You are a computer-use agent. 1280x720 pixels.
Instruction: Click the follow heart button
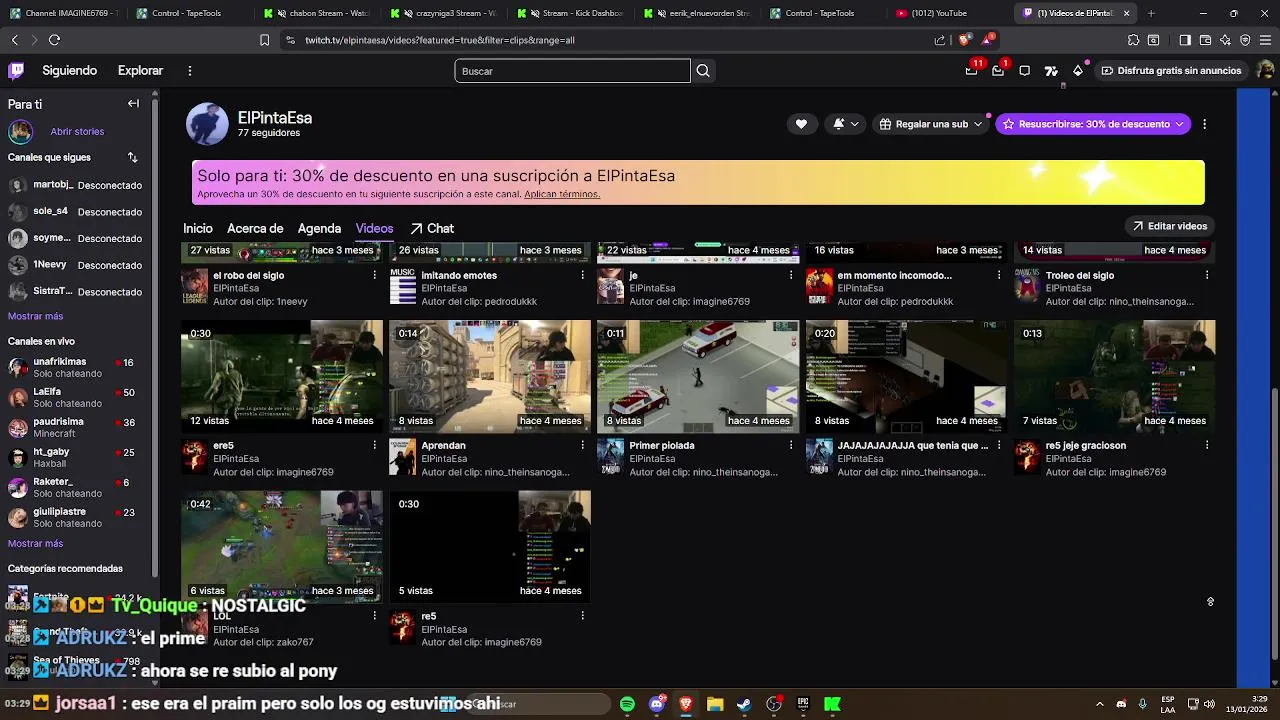(801, 124)
